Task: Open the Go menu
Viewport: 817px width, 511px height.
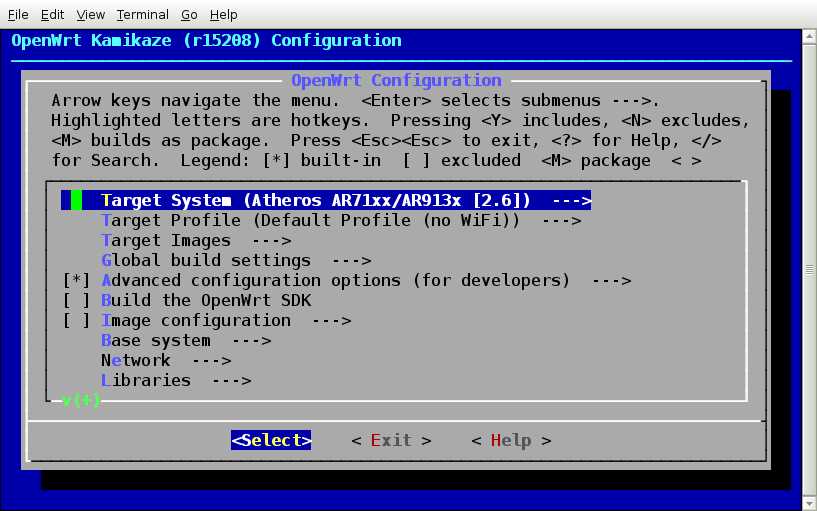Action: coord(189,15)
